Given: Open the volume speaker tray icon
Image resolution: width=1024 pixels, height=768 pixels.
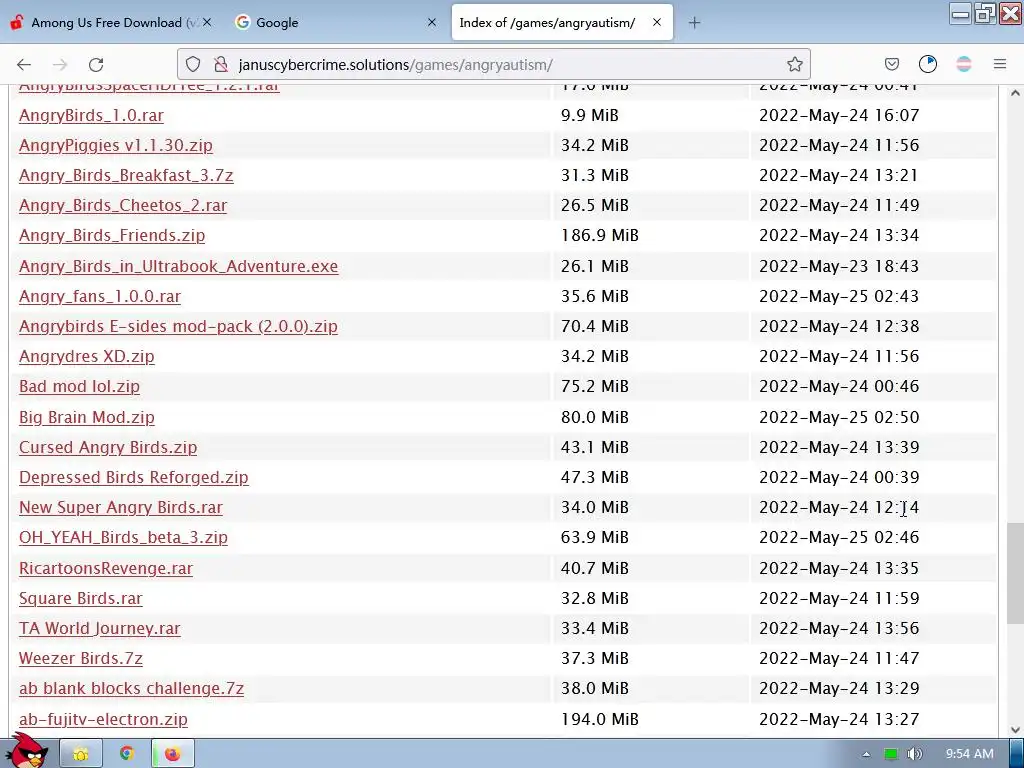Looking at the screenshot, I should coord(915,754).
